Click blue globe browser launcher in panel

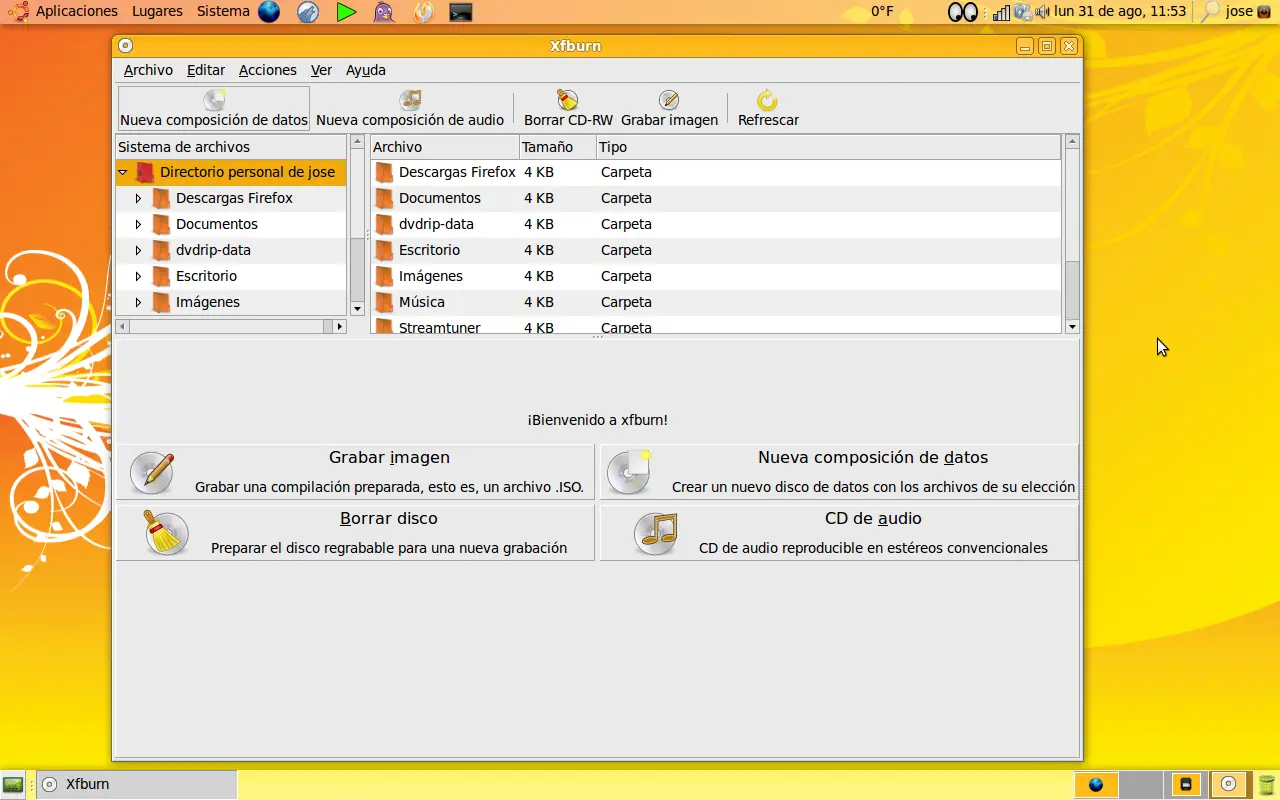(x=269, y=12)
